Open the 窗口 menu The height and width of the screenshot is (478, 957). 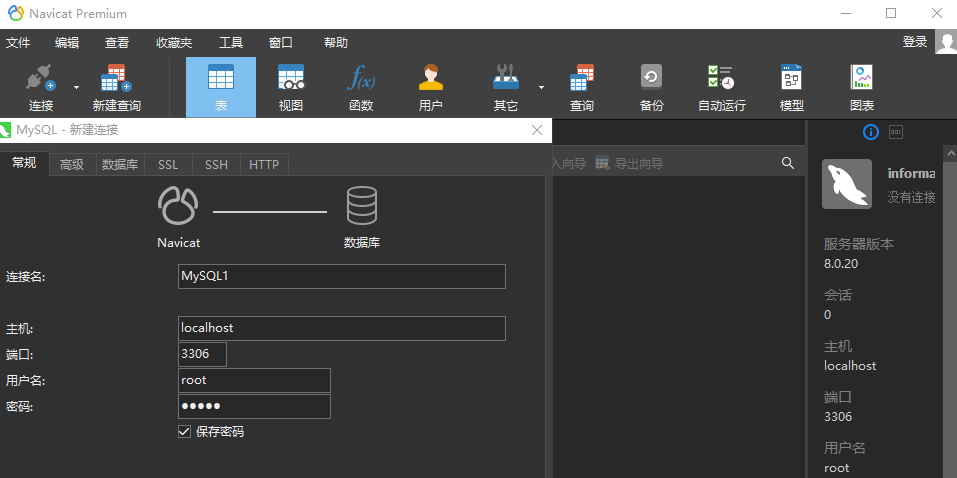(281, 43)
